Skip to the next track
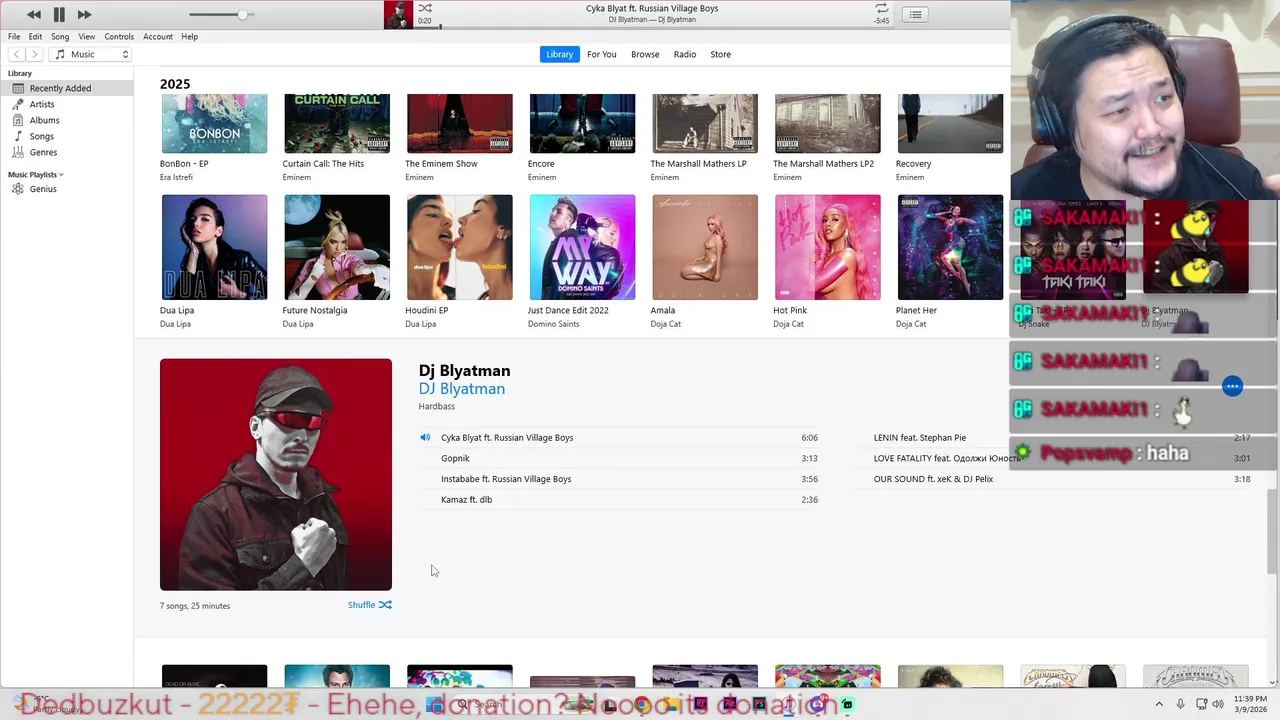Image resolution: width=1280 pixels, height=720 pixels. [84, 14]
